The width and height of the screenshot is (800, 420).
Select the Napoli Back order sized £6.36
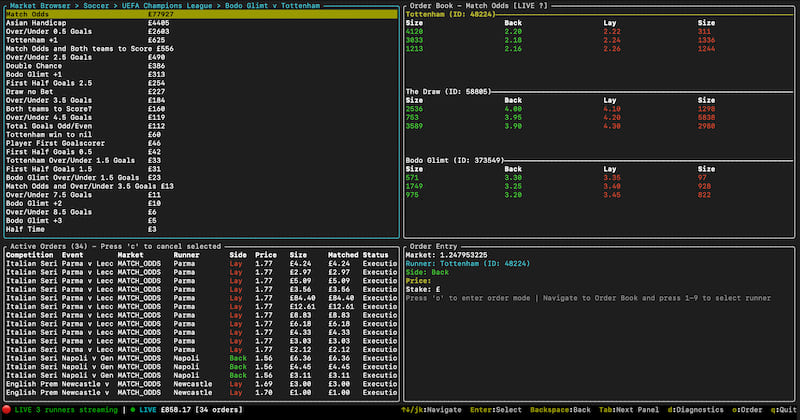(202, 358)
